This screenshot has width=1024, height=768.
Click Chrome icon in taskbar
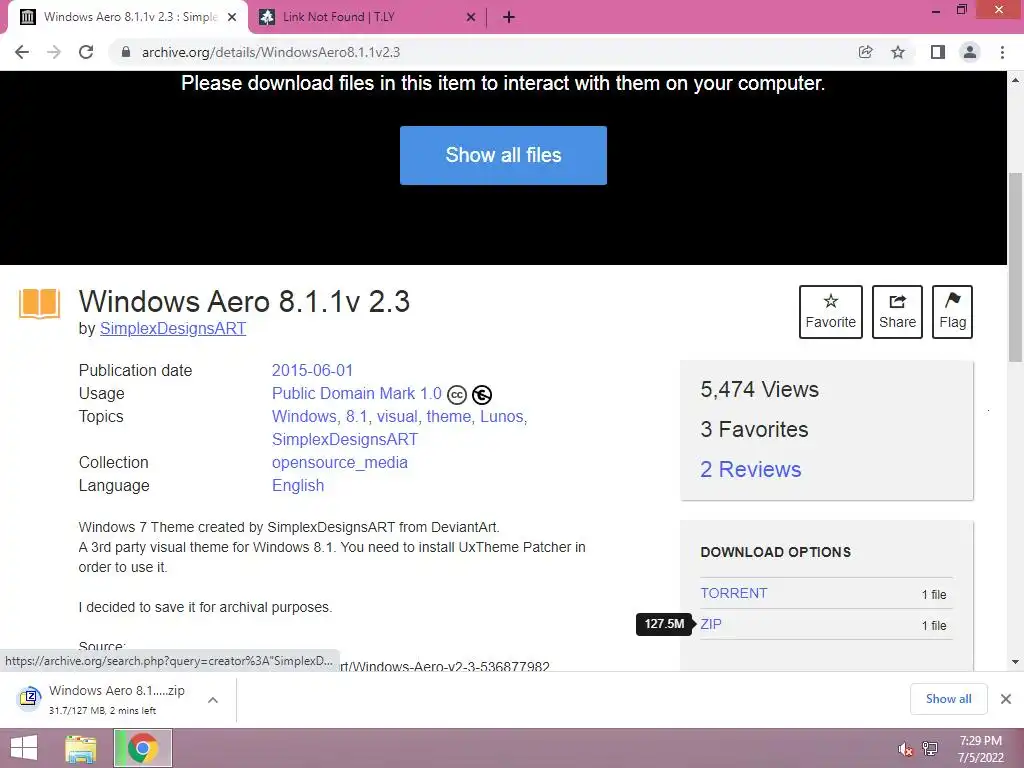tap(143, 748)
